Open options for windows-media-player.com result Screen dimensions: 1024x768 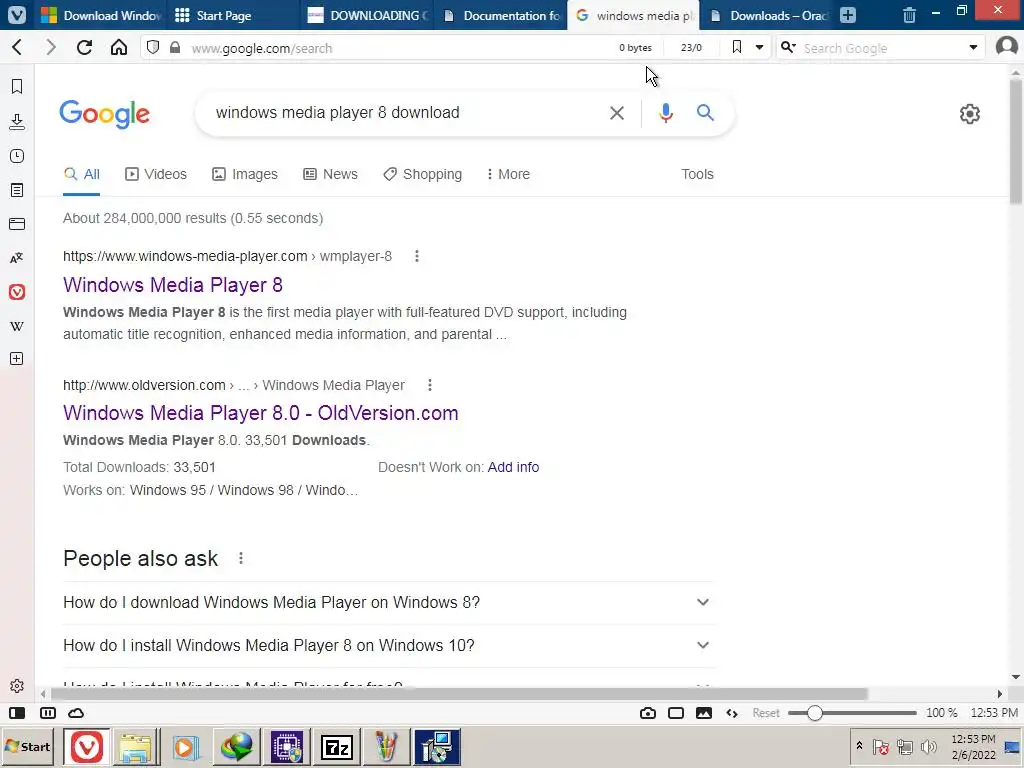[x=417, y=256]
